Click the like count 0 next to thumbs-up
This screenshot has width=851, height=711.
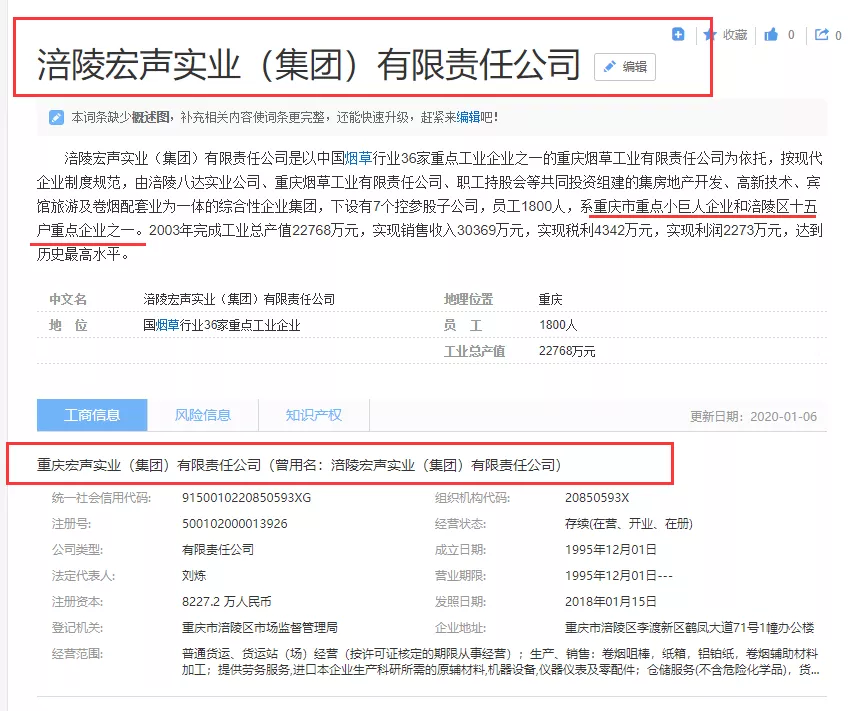[791, 35]
